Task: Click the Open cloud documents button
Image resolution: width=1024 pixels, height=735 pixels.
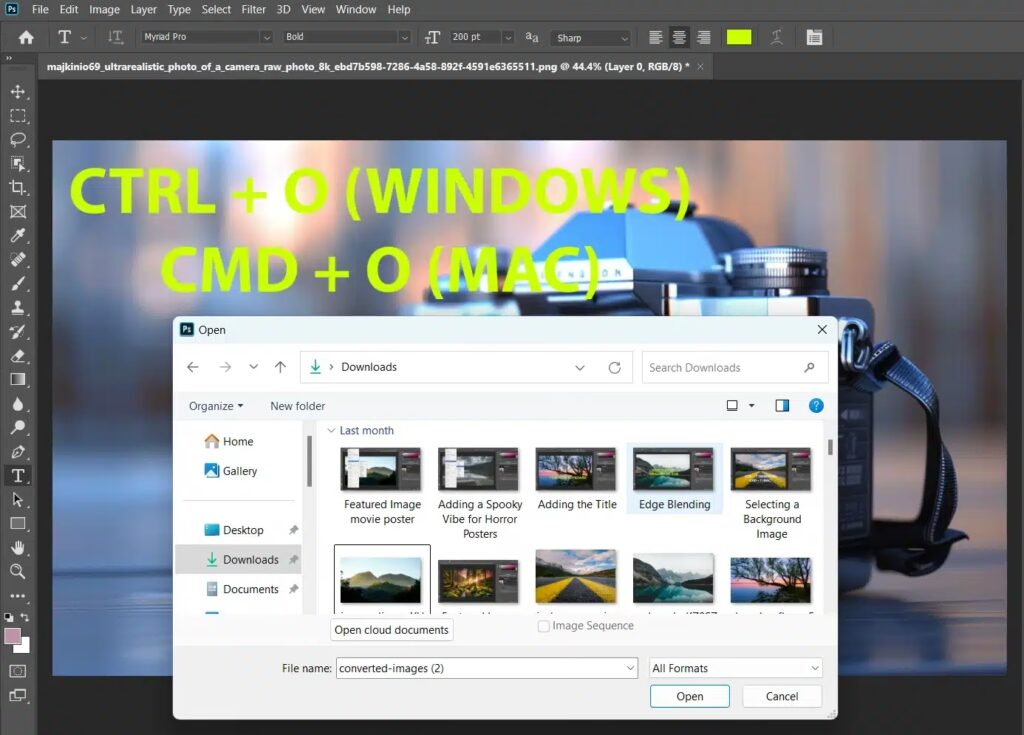Action: 392,630
